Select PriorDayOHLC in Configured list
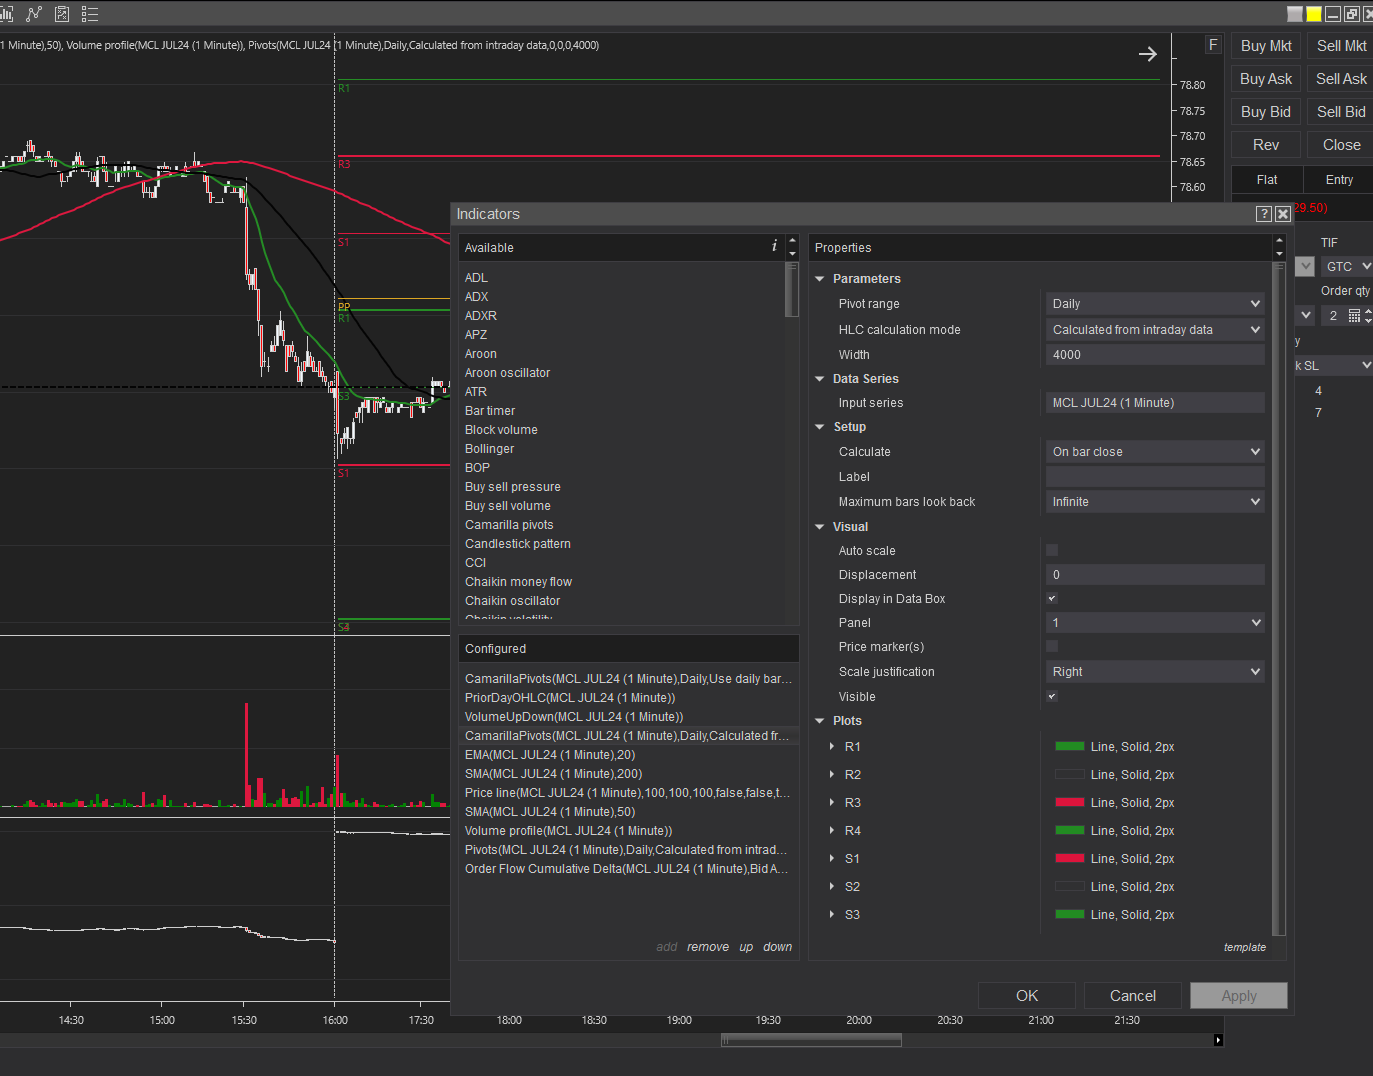The width and height of the screenshot is (1373, 1076). (570, 698)
